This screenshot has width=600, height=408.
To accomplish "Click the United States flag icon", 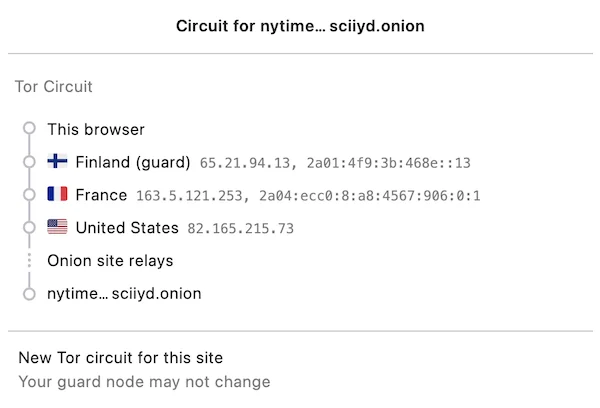I will [57, 227].
